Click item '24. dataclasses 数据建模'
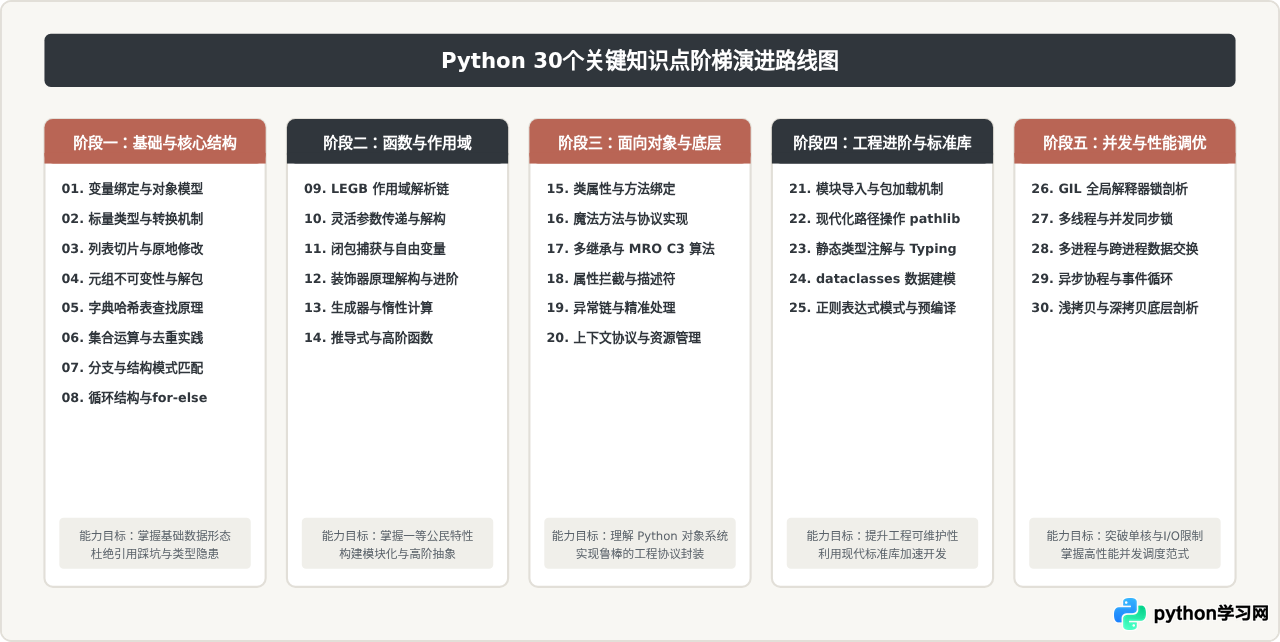Image resolution: width=1280 pixels, height=642 pixels. [872, 278]
